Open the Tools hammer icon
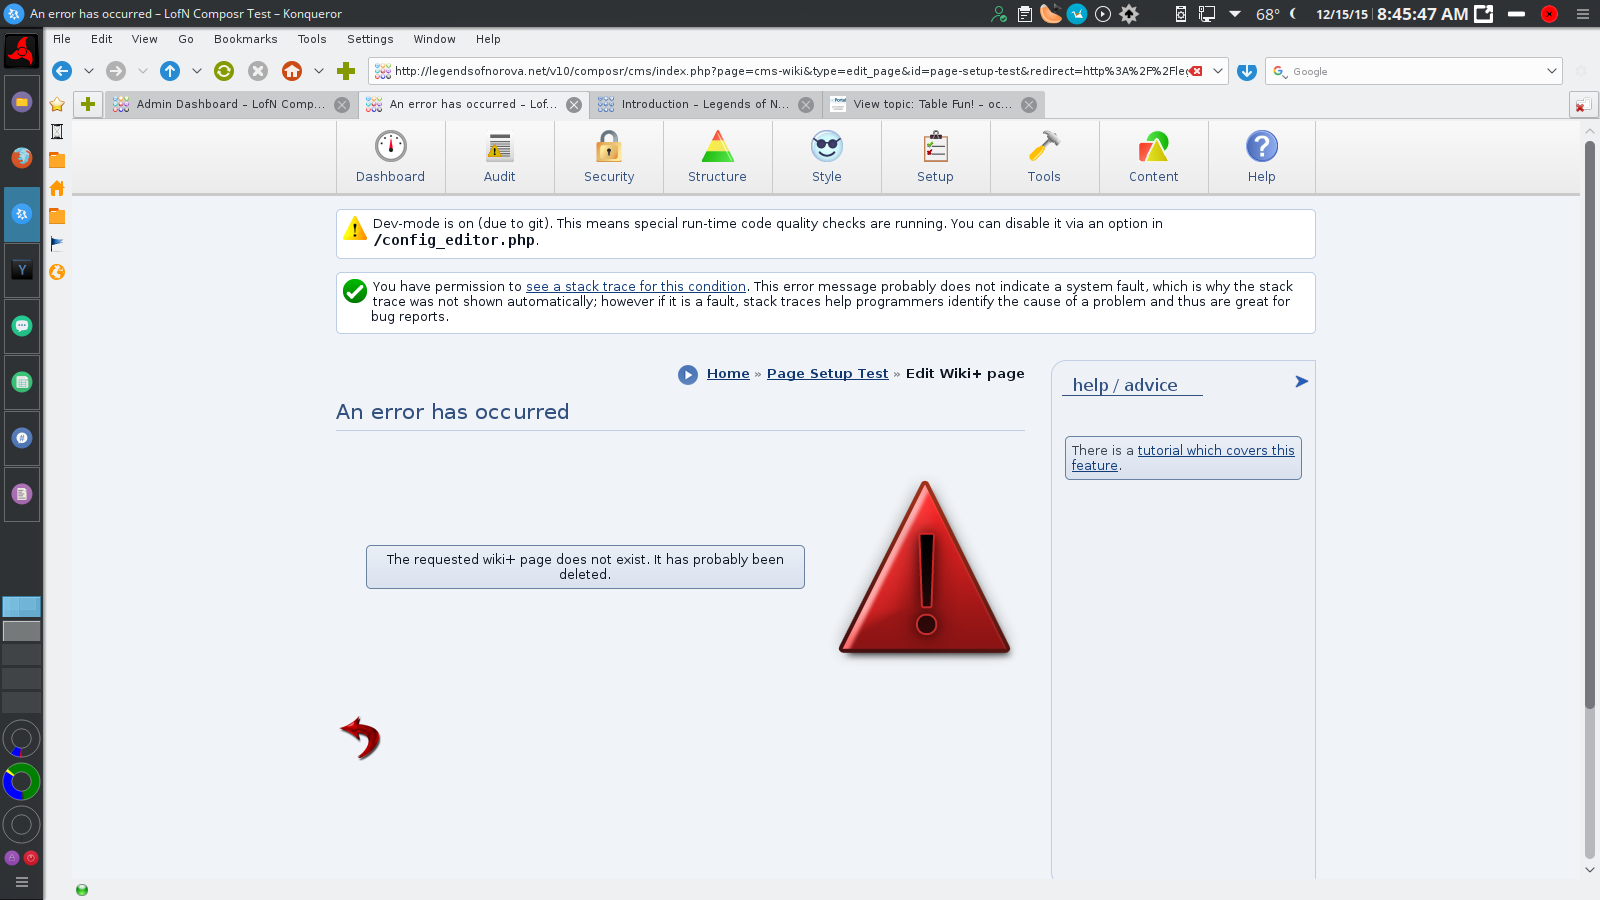1600x900 pixels. pyautogui.click(x=1044, y=147)
